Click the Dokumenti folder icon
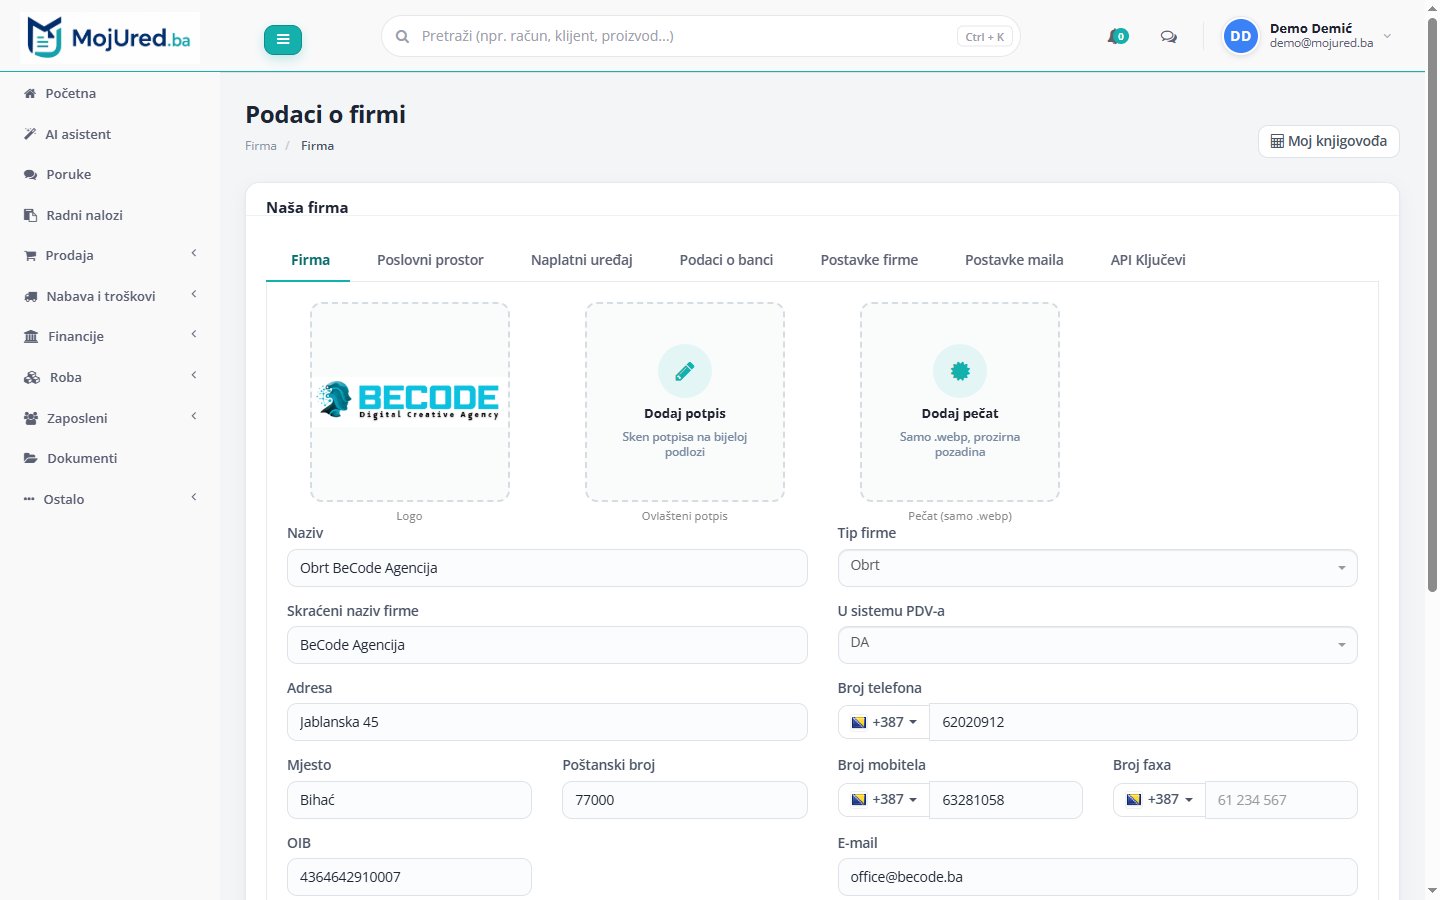The image size is (1440, 900). [31, 458]
